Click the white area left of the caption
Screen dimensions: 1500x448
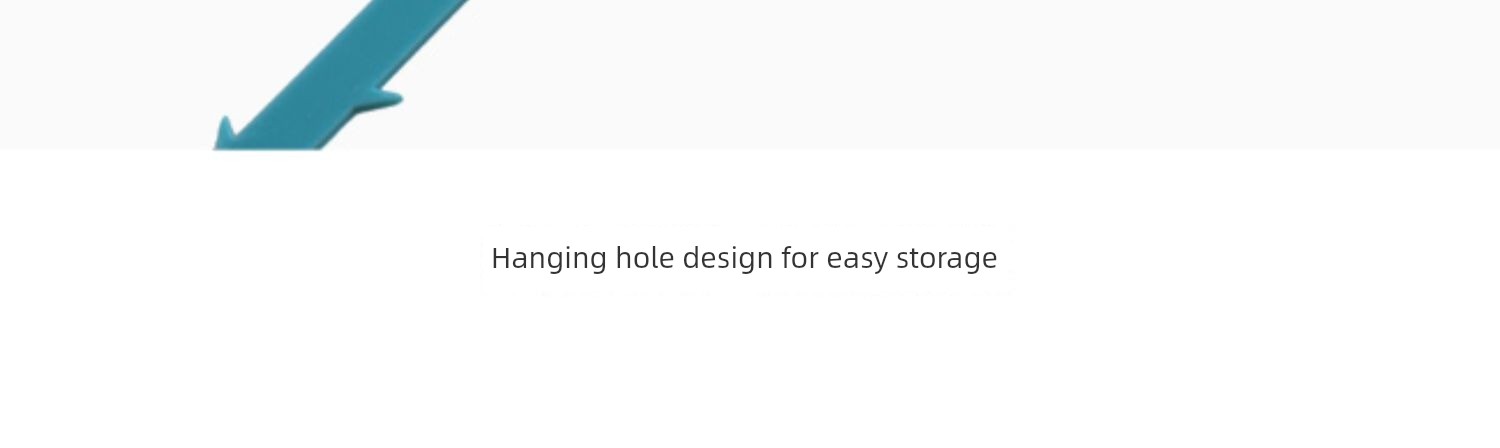(x=240, y=258)
